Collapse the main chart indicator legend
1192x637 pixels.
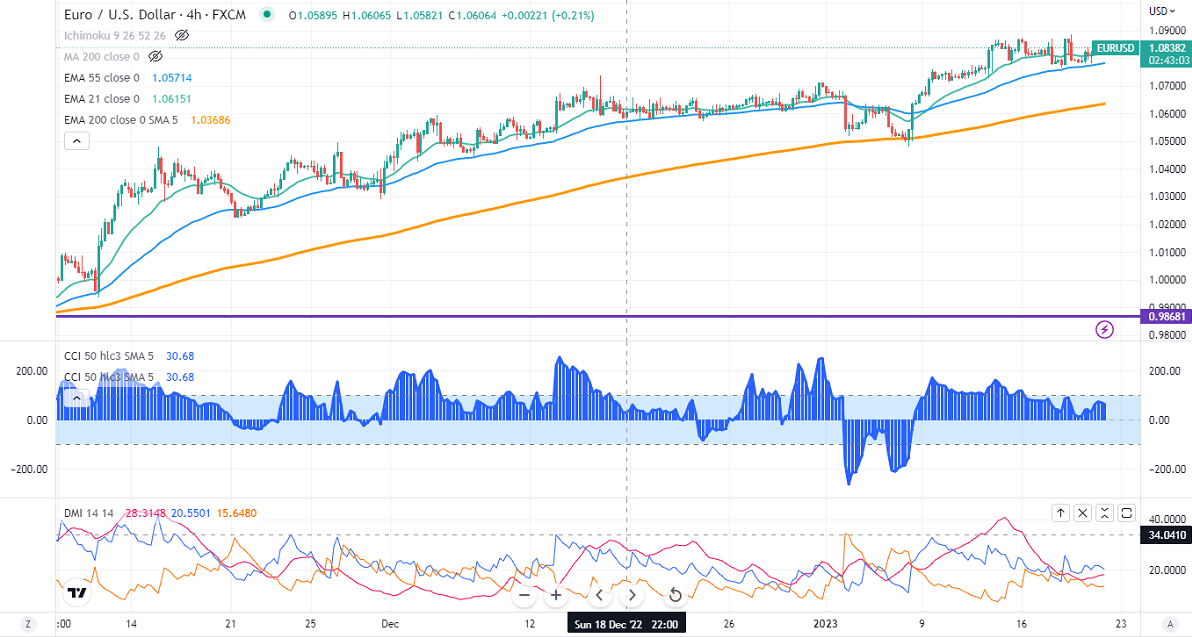tap(76, 141)
